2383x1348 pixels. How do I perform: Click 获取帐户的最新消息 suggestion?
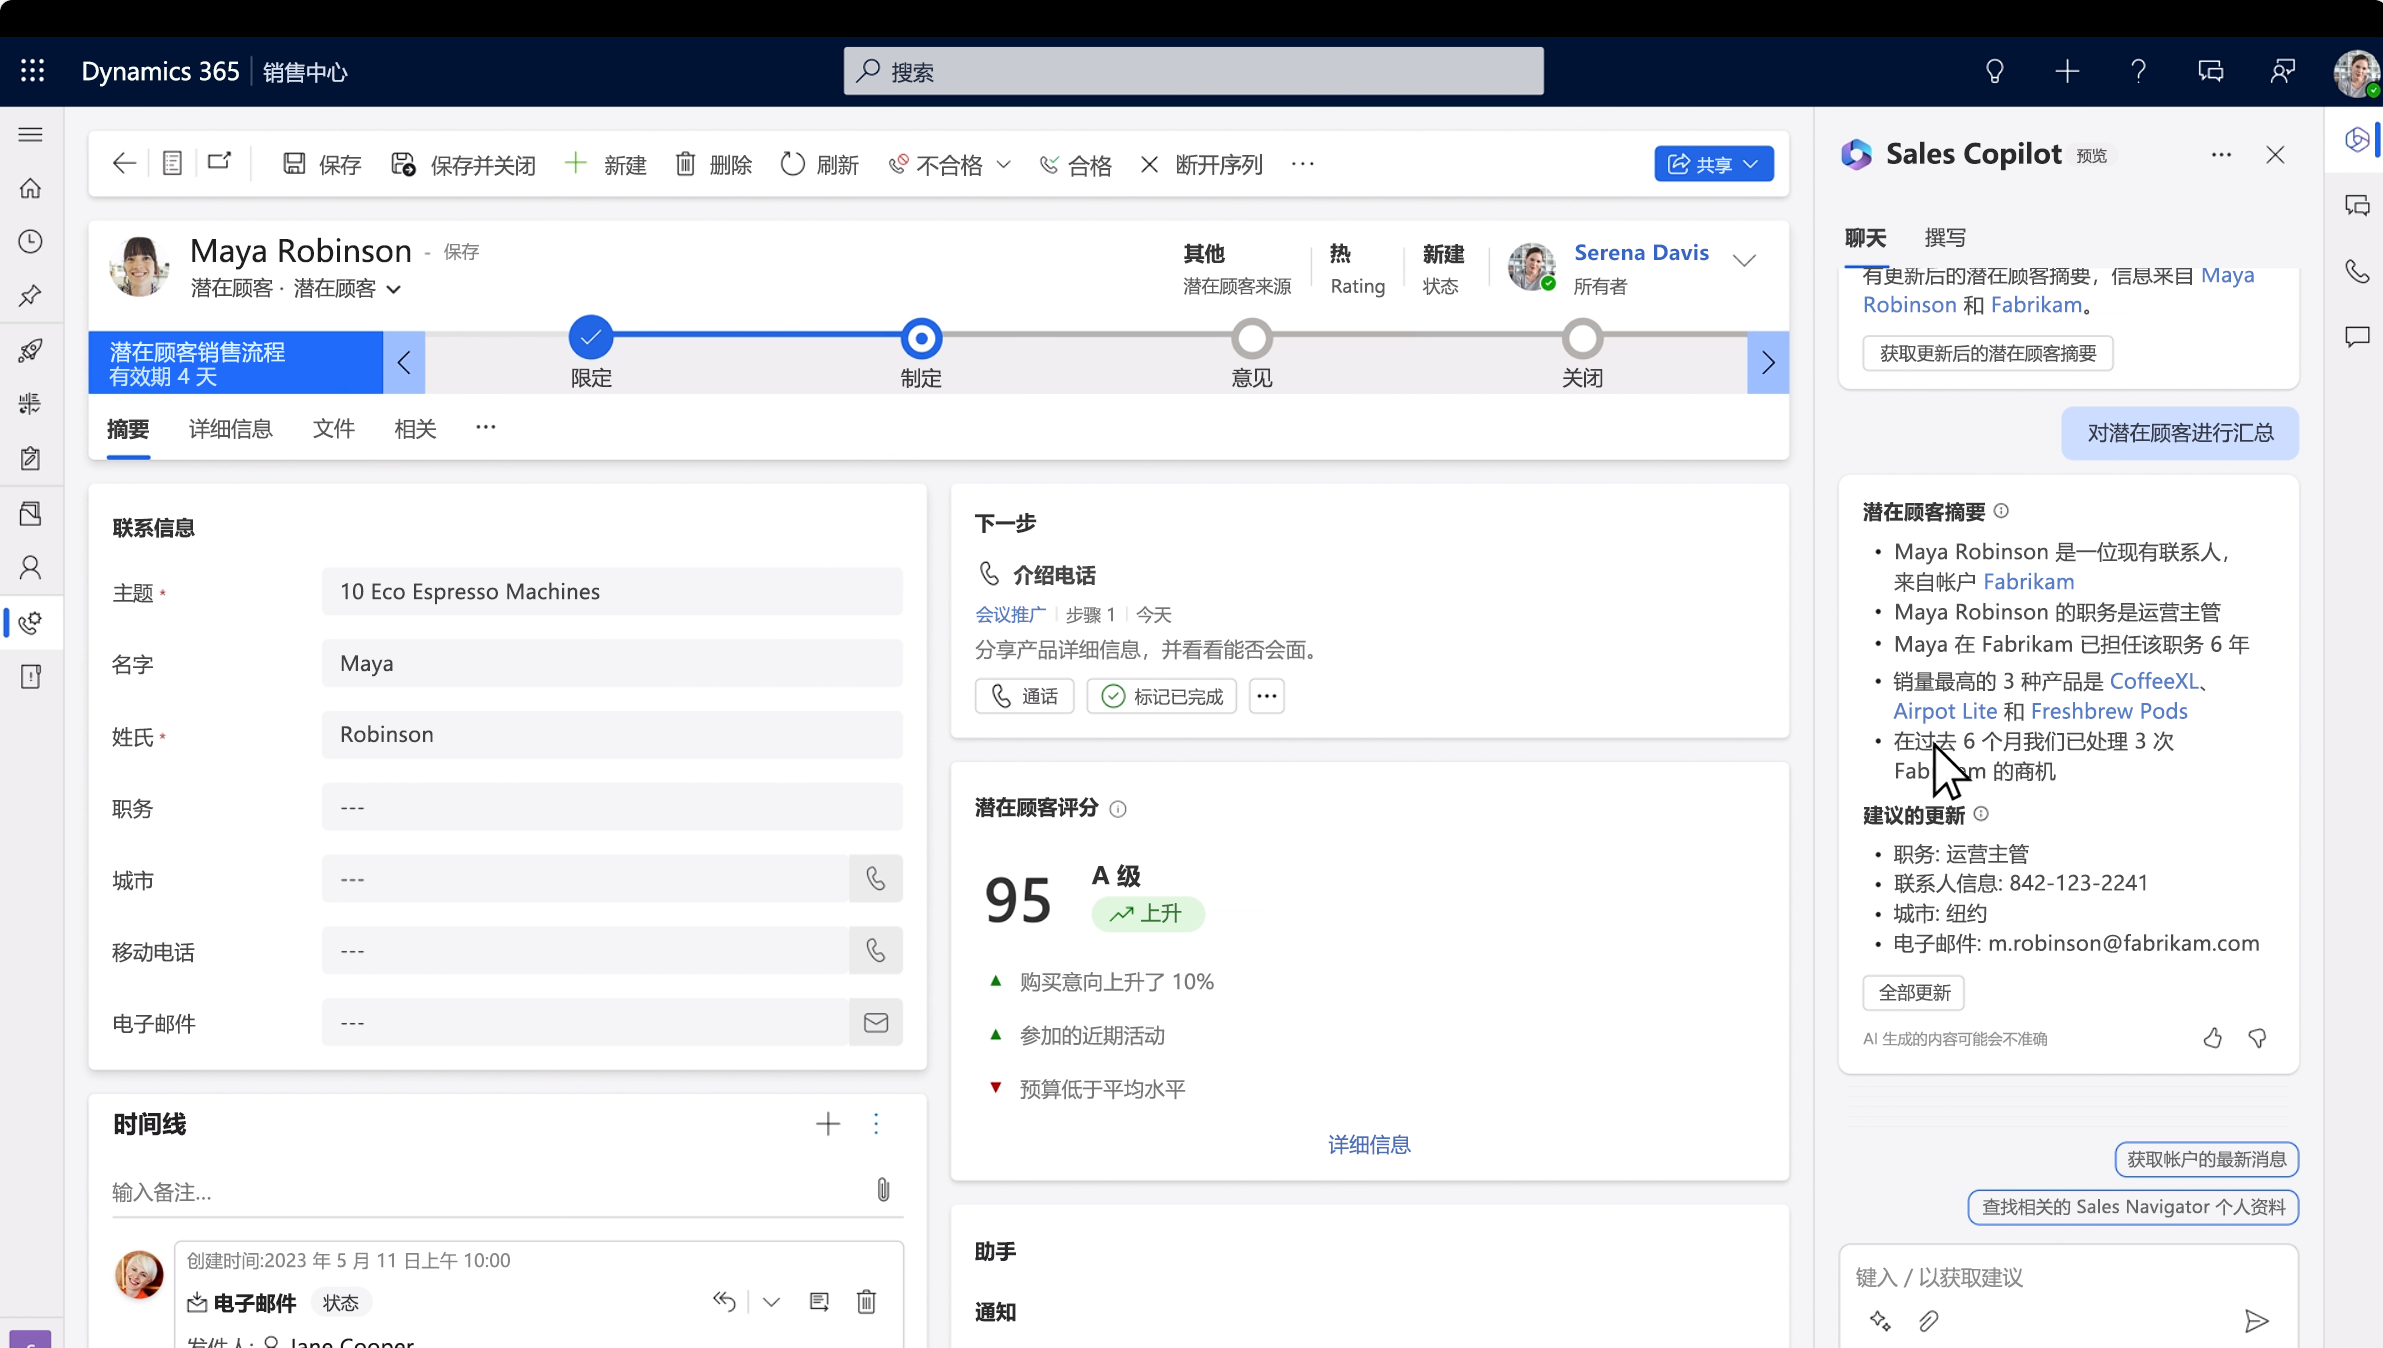click(x=2207, y=1159)
